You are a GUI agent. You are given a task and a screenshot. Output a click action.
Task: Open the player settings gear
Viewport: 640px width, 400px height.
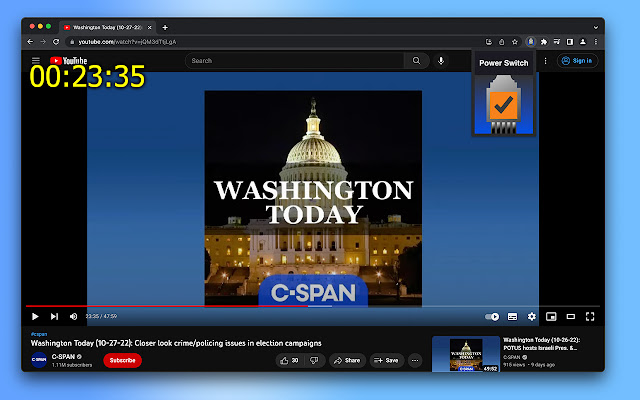coord(531,317)
